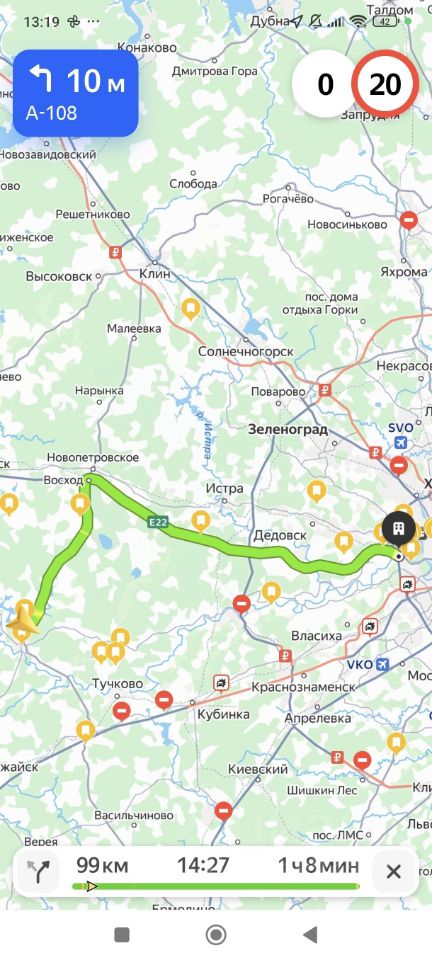
Task: Tap the Android home button
Action: [x=216, y=934]
